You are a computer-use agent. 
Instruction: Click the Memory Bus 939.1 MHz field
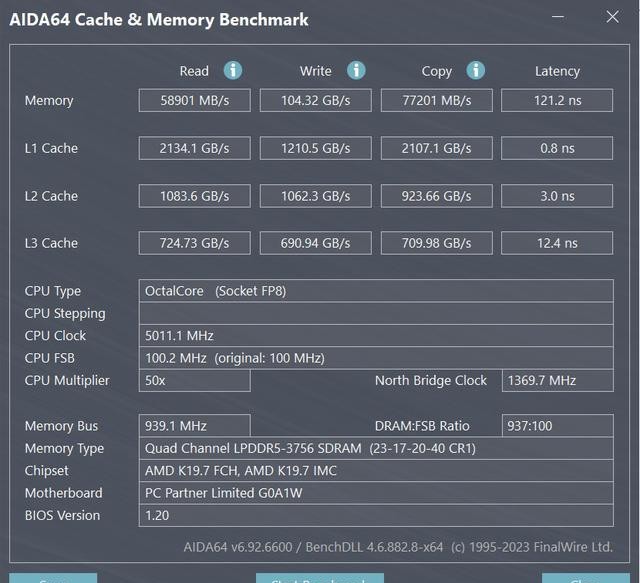[x=194, y=426]
